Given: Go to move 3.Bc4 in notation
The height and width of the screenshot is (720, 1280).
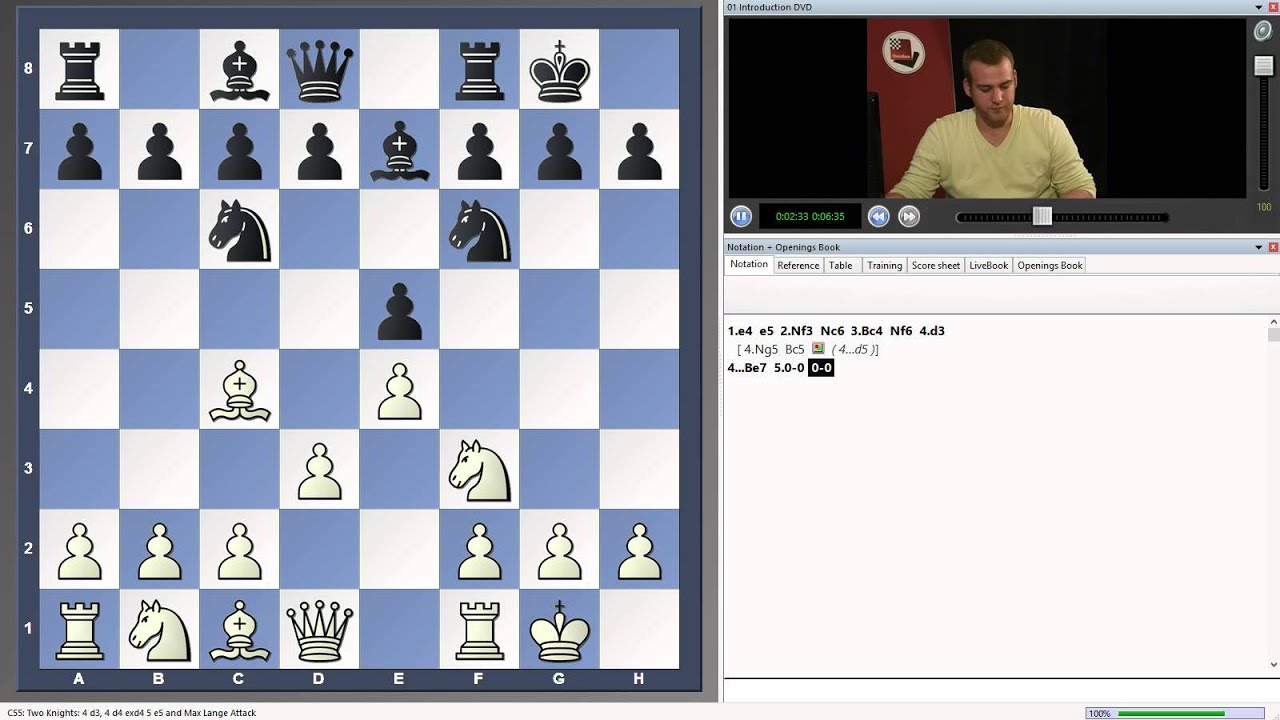Looking at the screenshot, I should (868, 331).
